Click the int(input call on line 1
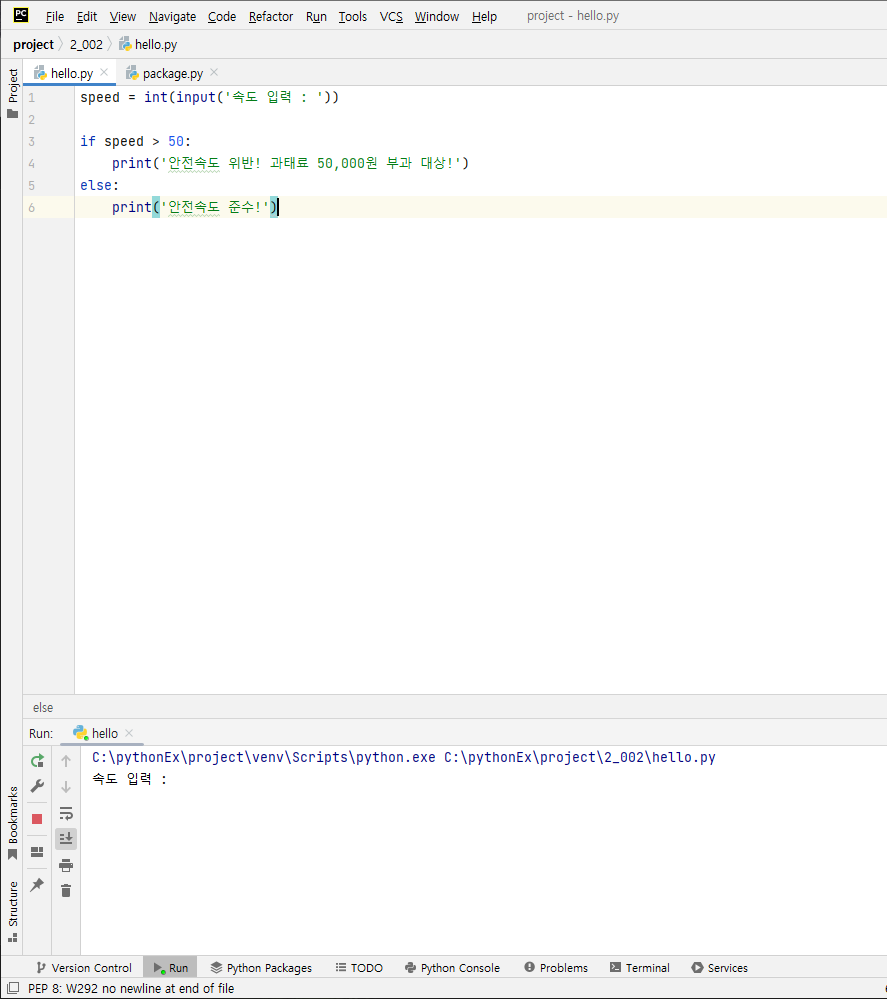The height and width of the screenshot is (999, 887). [x=180, y=97]
